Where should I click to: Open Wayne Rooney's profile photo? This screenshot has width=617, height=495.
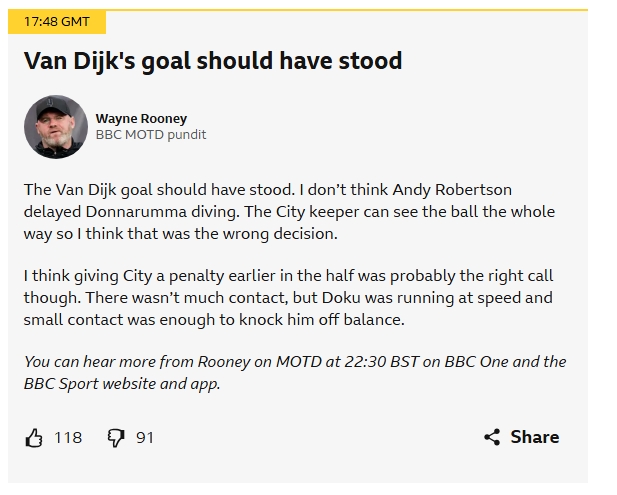click(x=56, y=127)
